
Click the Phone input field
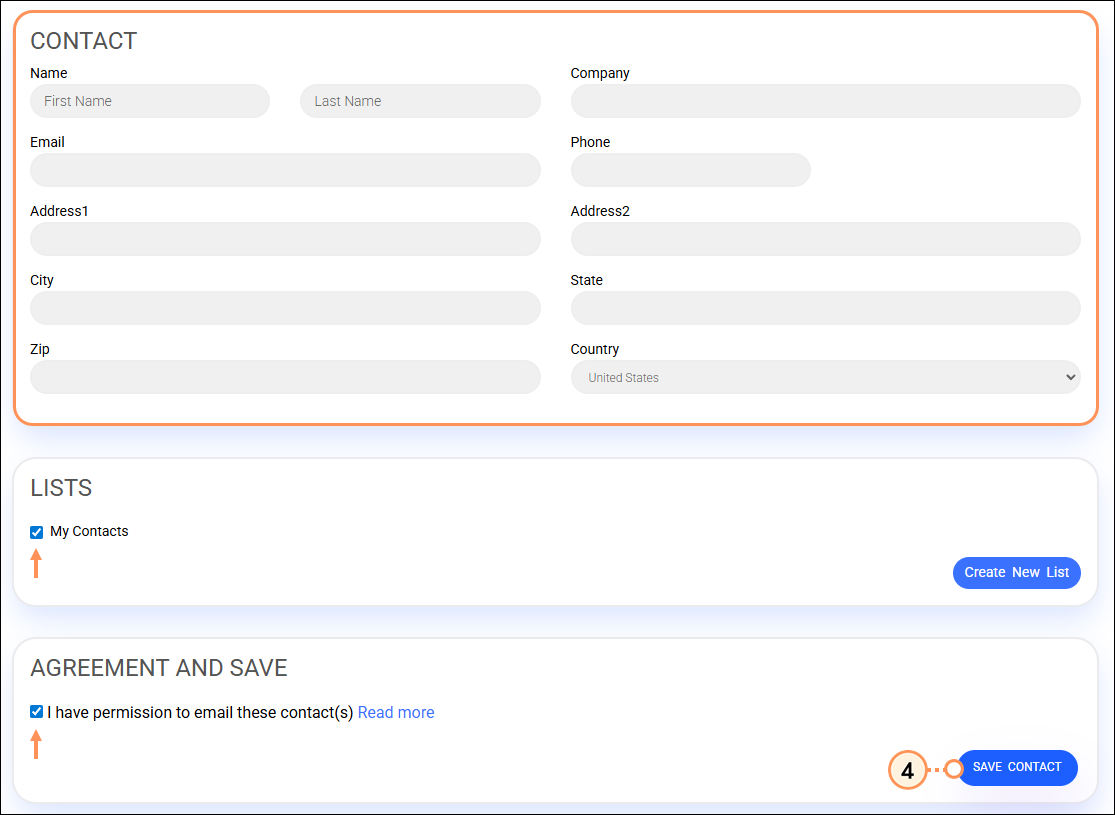690,170
